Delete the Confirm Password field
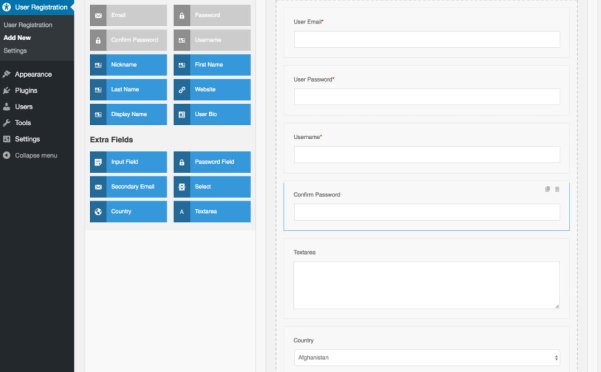This screenshot has height=372, width=601. (557, 189)
